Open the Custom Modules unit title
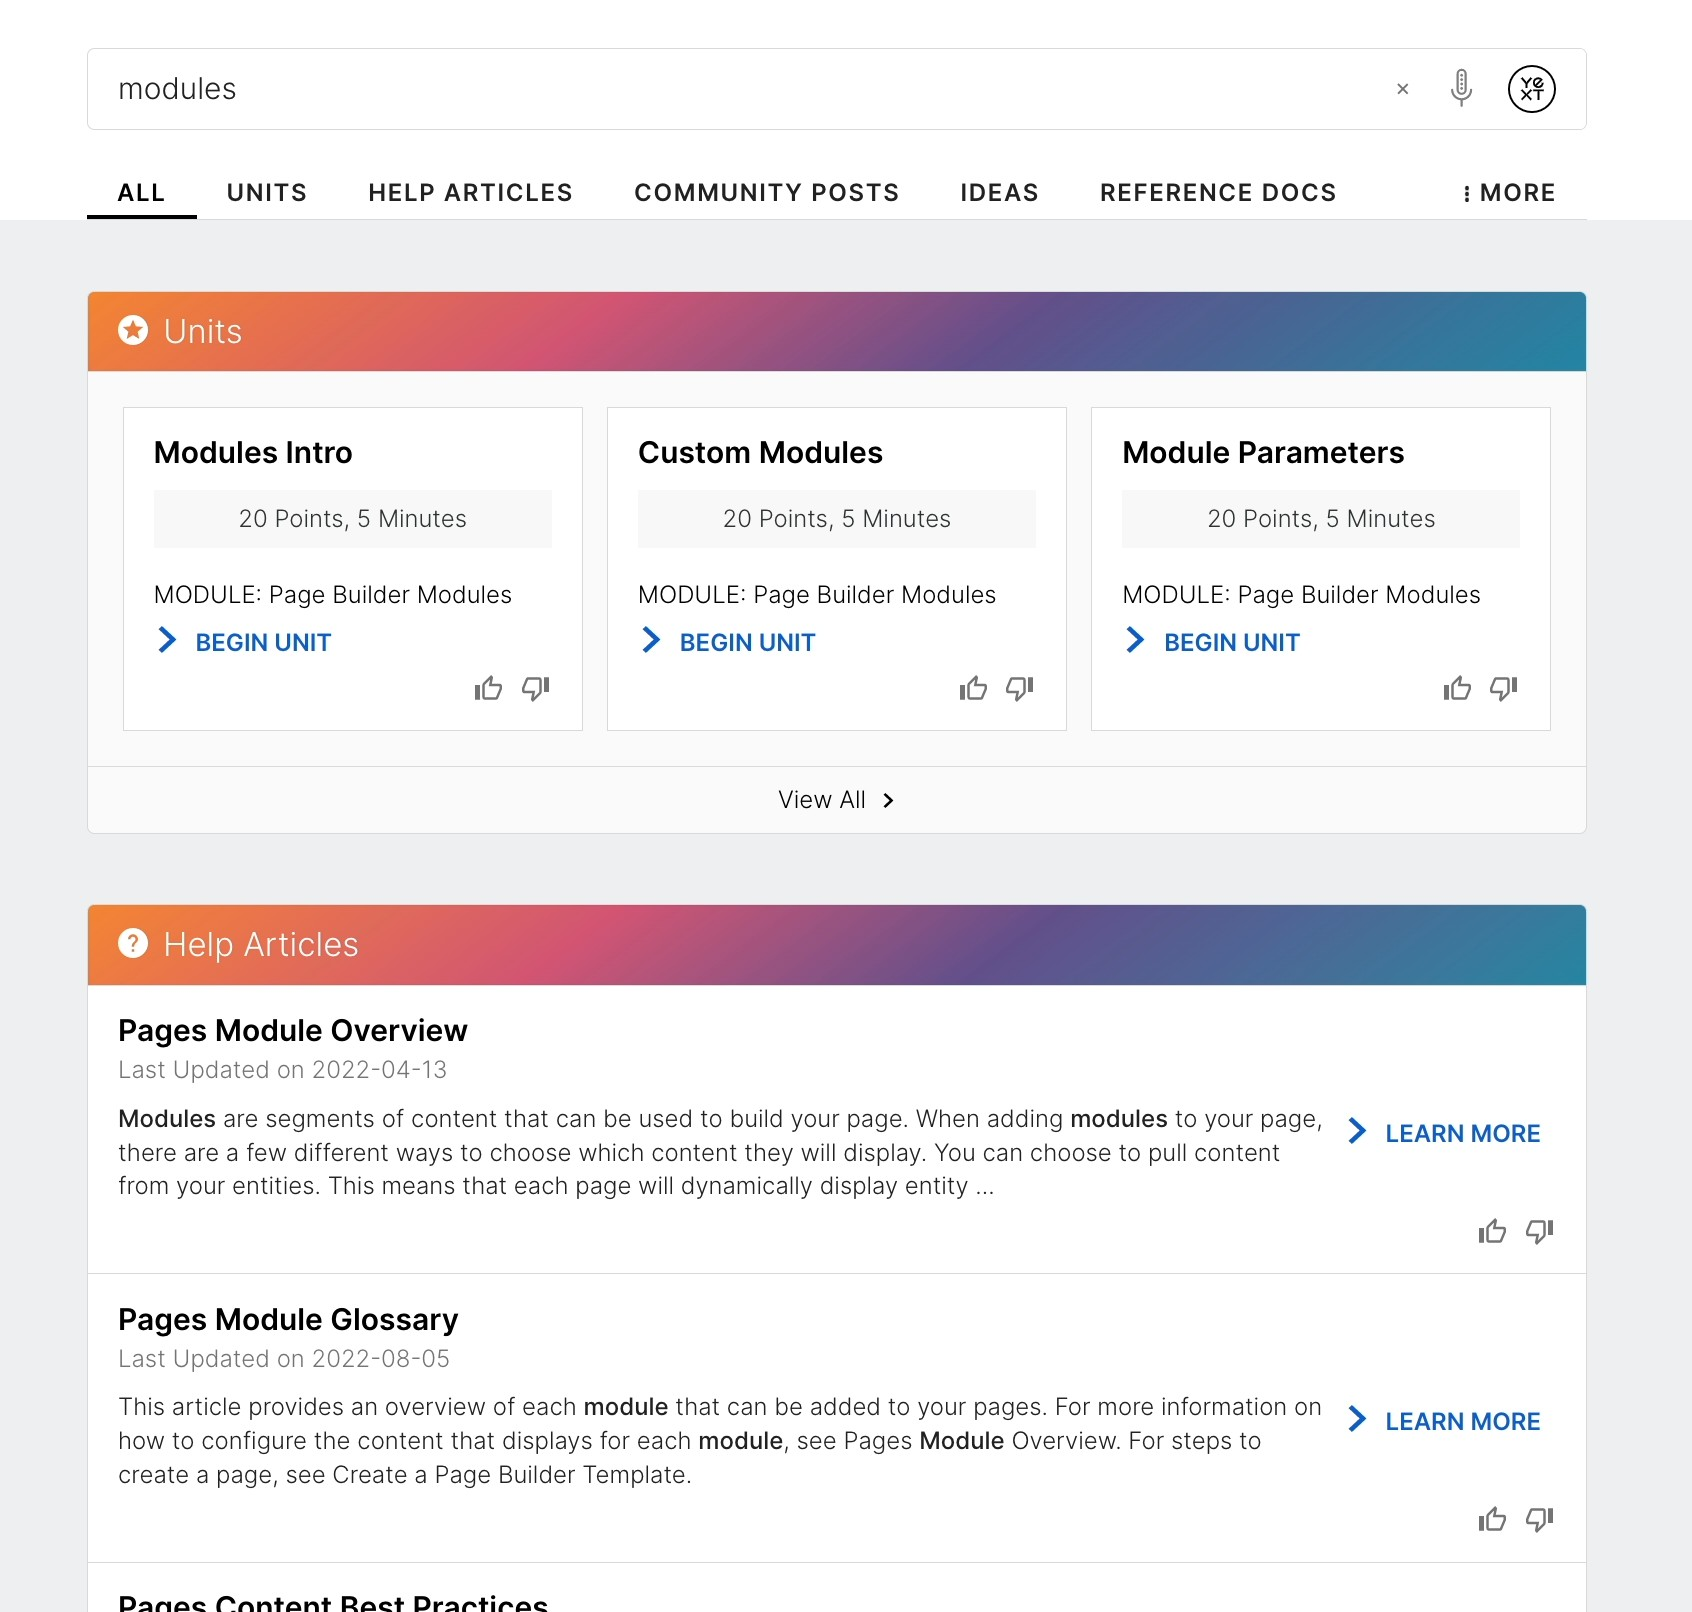1692x1612 pixels. (760, 452)
